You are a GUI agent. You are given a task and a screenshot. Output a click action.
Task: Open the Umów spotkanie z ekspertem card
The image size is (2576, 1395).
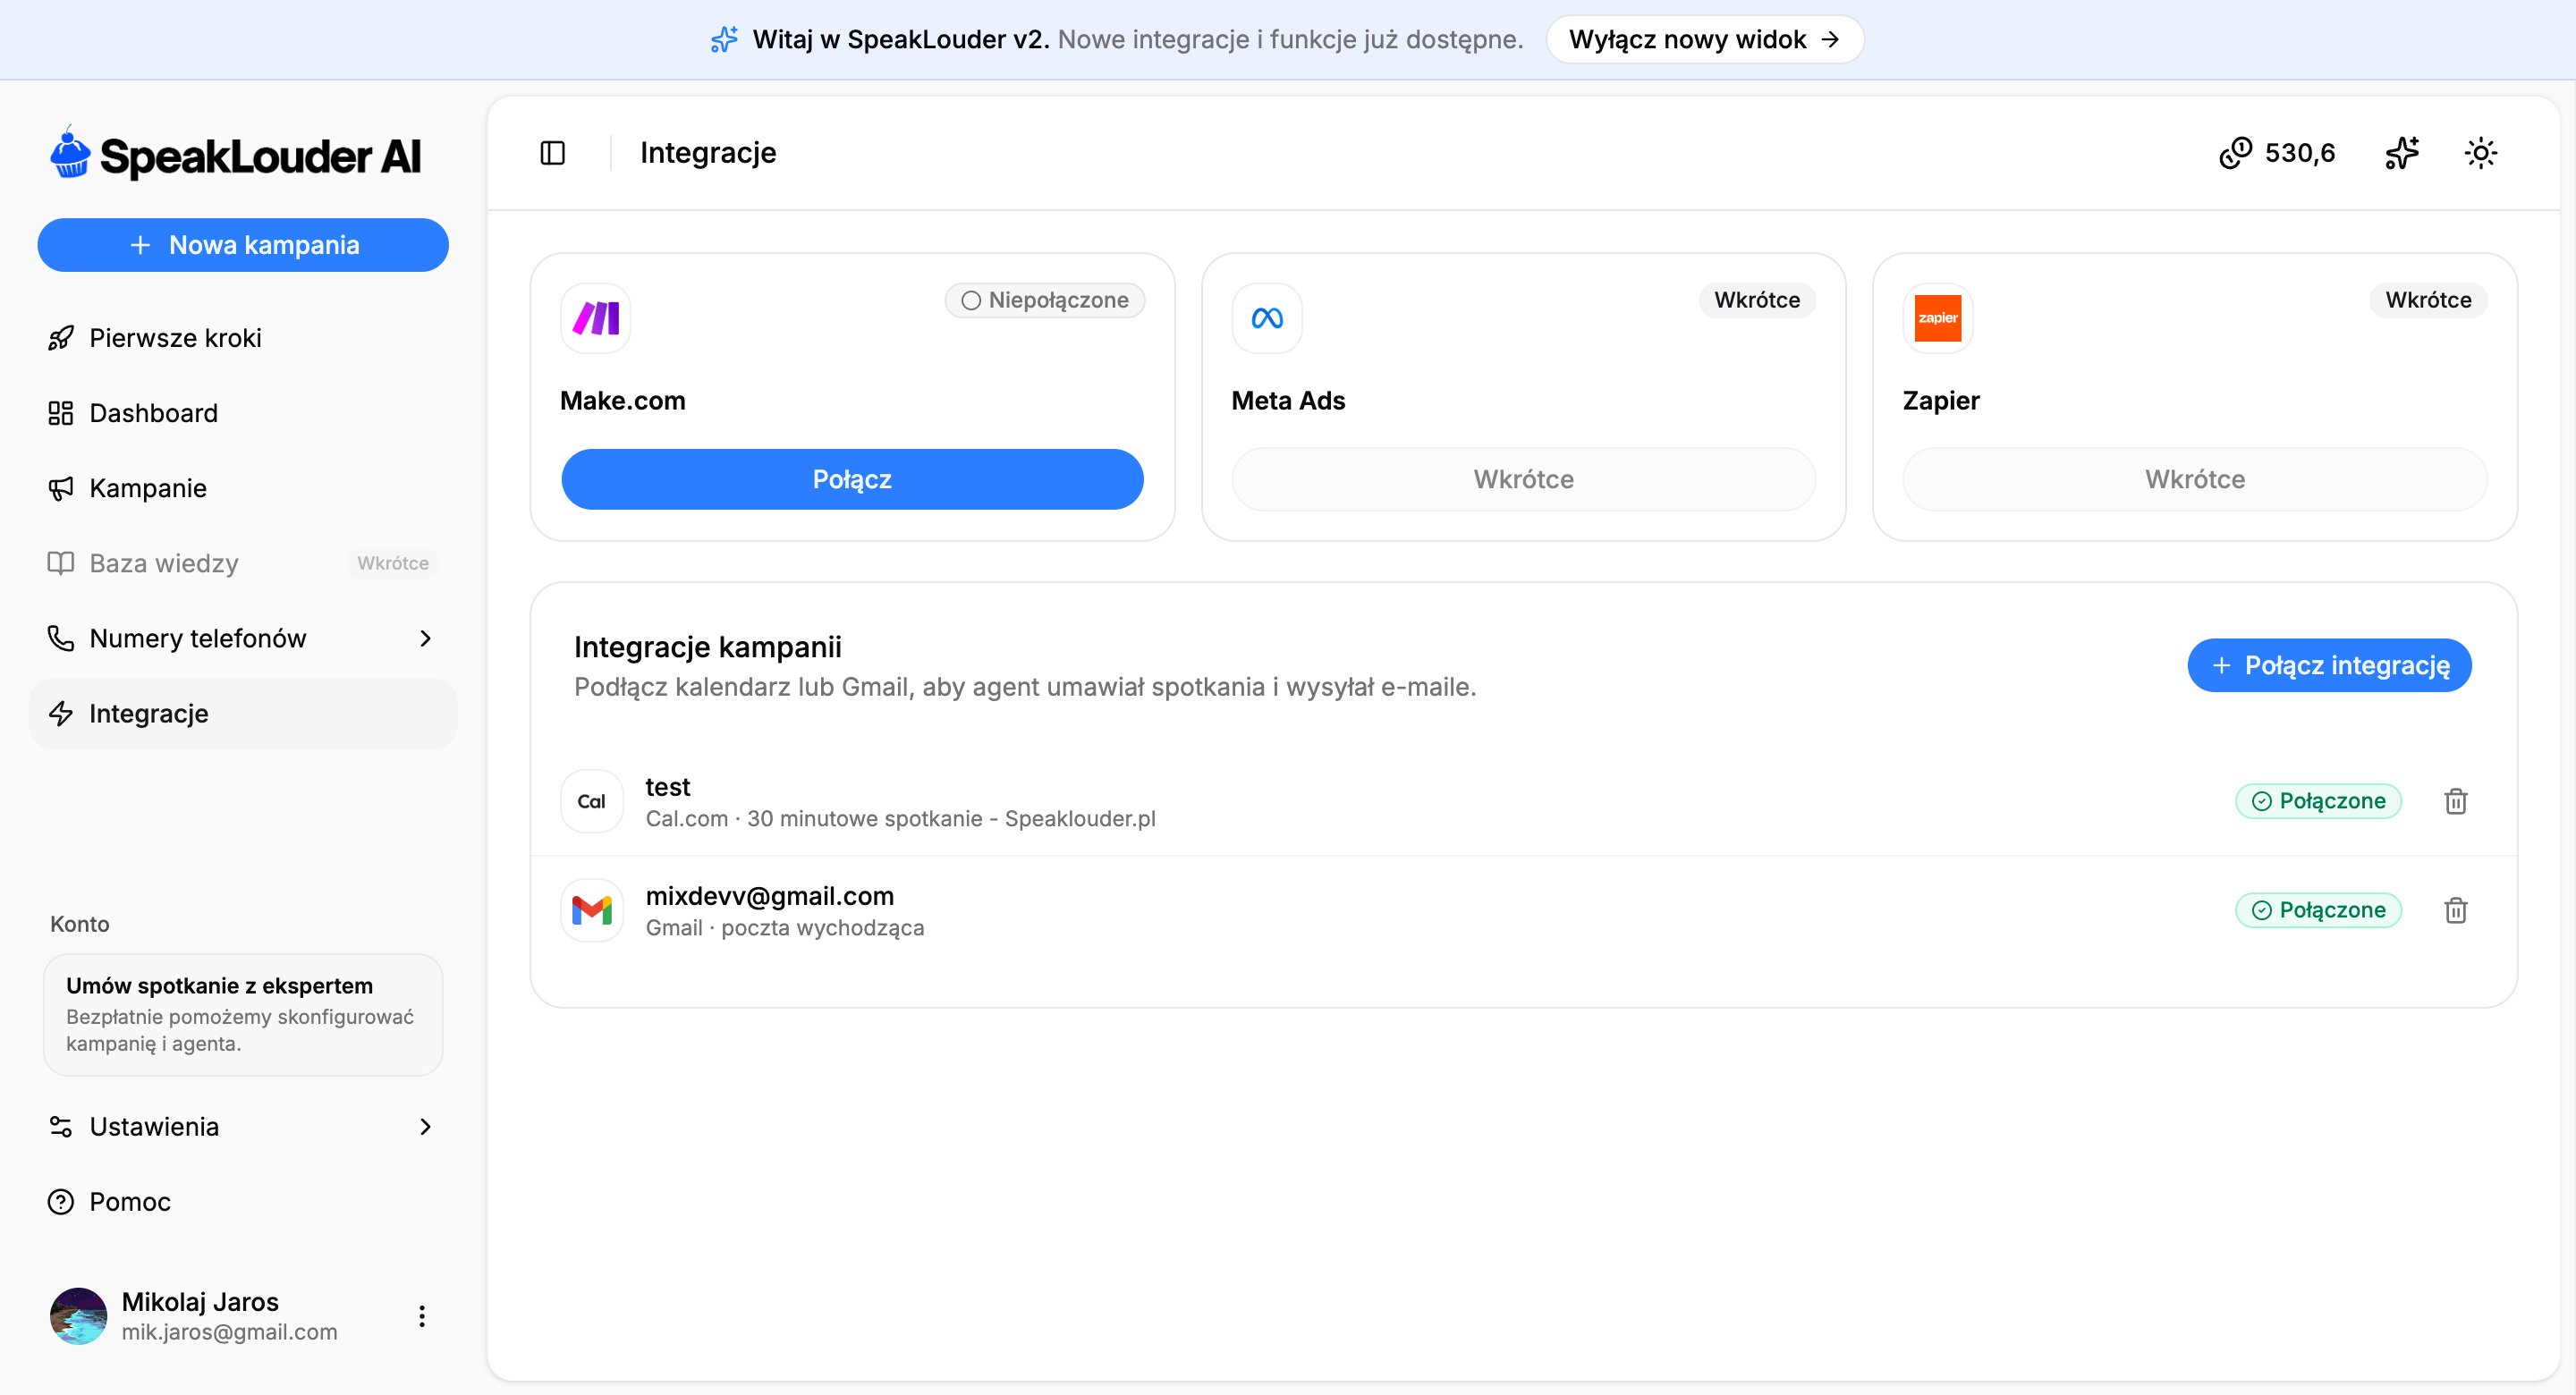[243, 1014]
